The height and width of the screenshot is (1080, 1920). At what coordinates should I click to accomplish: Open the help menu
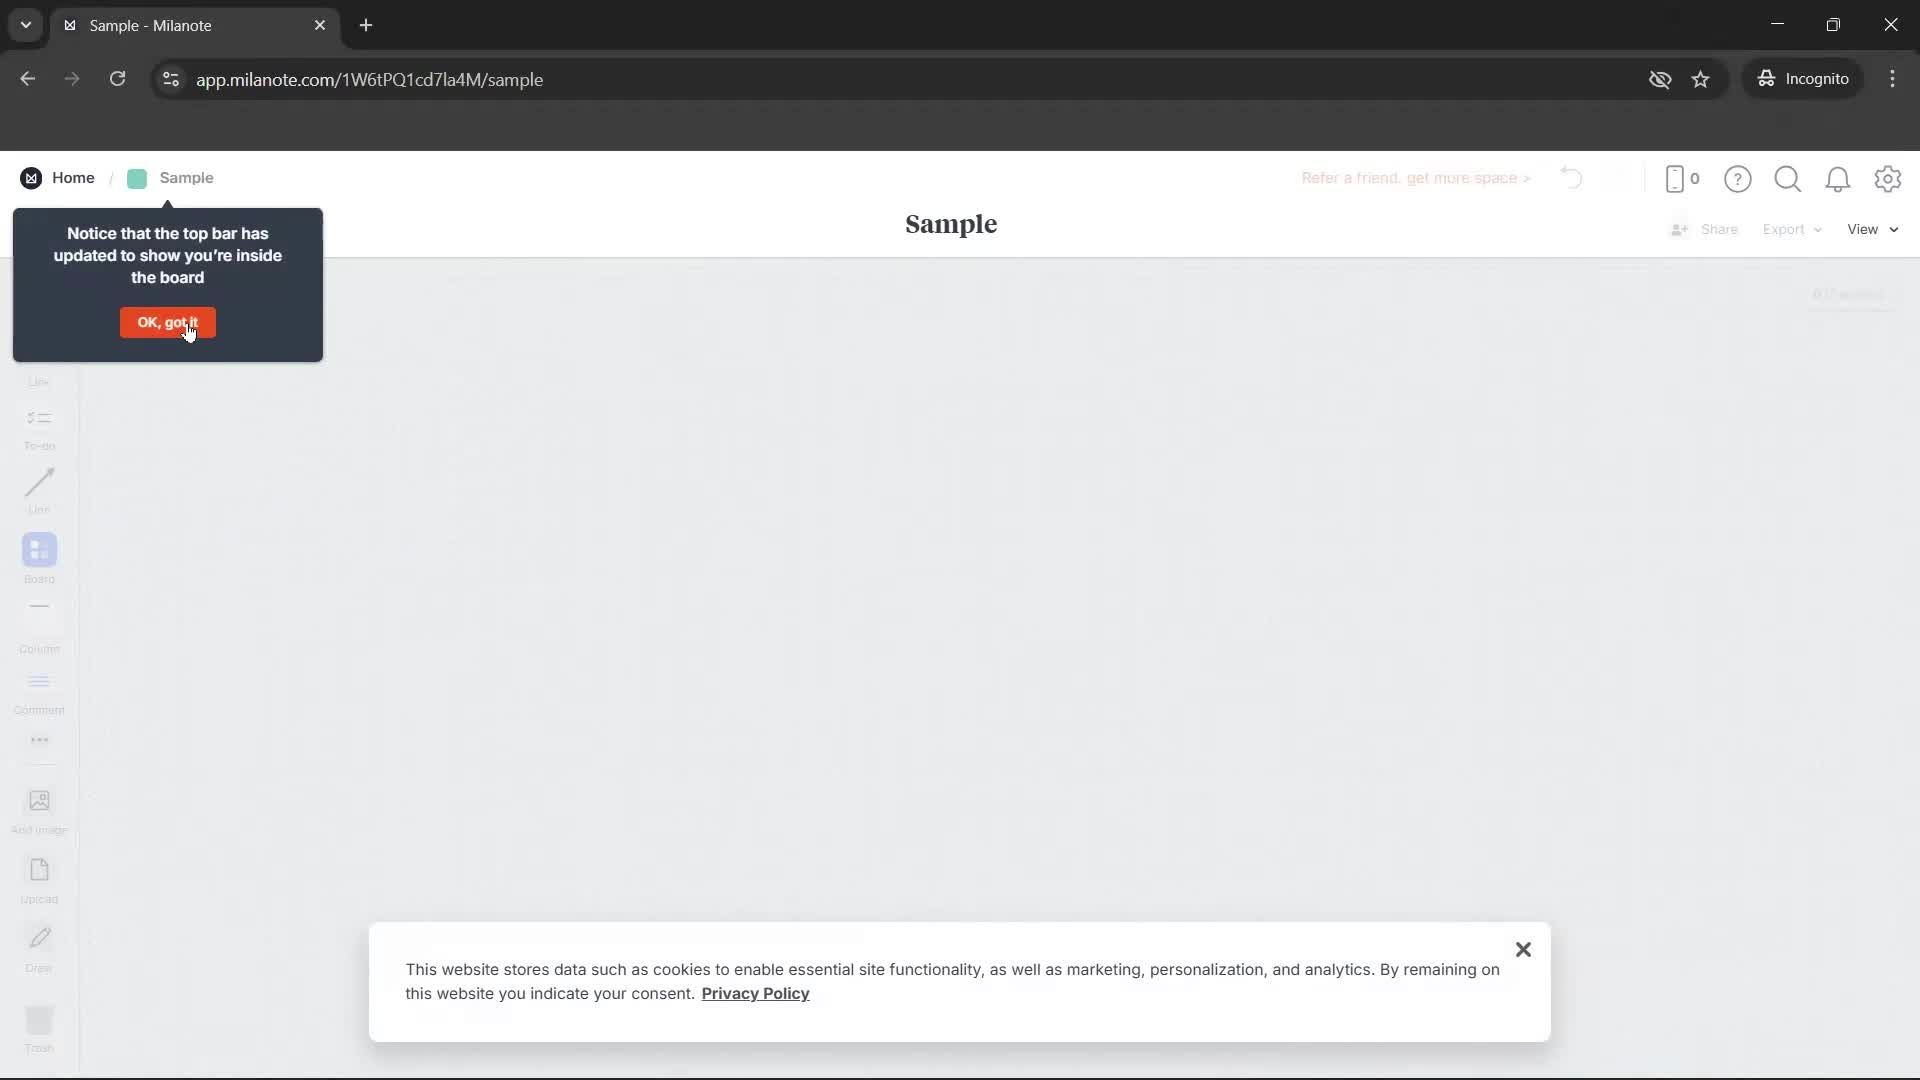[x=1738, y=179]
